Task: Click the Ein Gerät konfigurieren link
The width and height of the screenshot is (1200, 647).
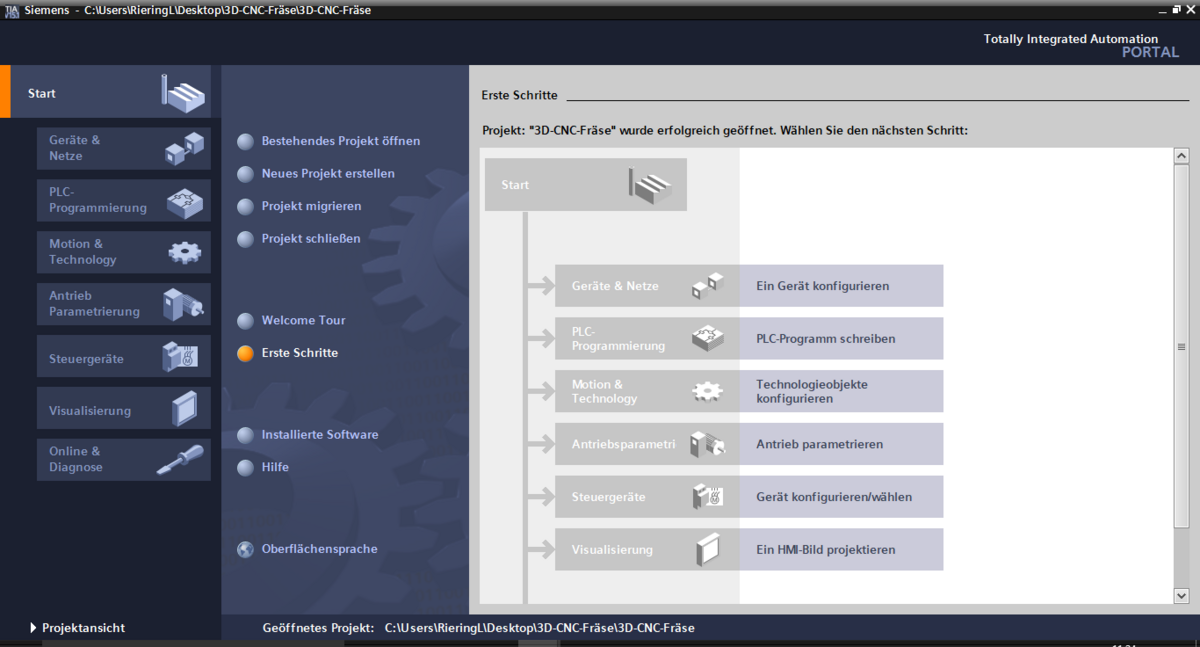Action: coord(822,286)
